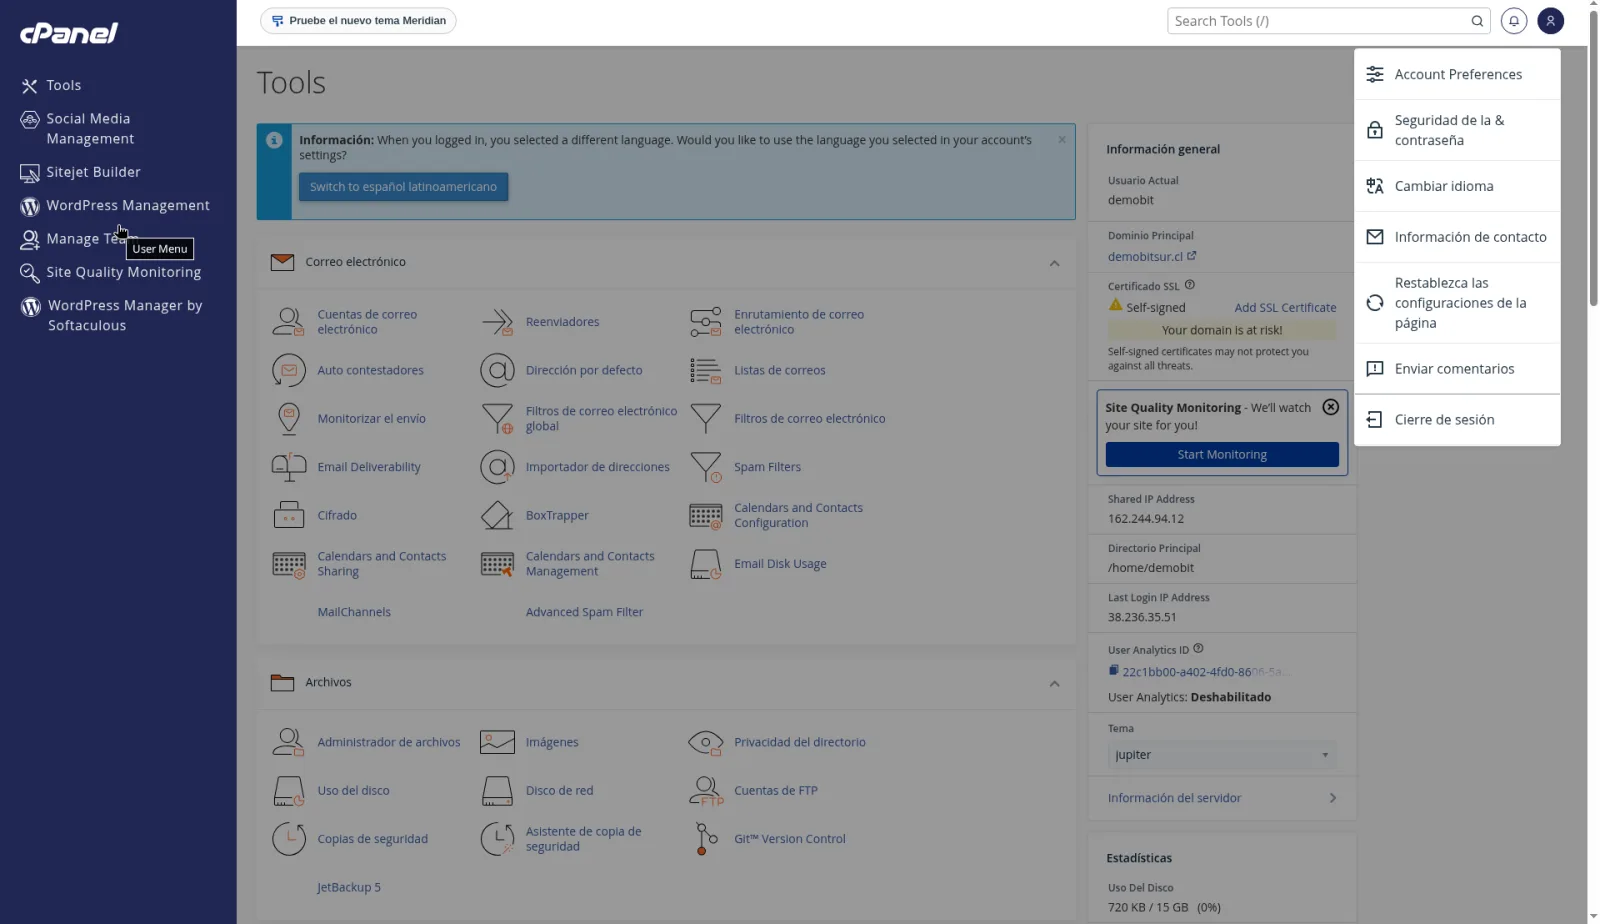The image size is (1600, 924).
Task: Open the Listas de correos icon
Action: click(x=705, y=370)
